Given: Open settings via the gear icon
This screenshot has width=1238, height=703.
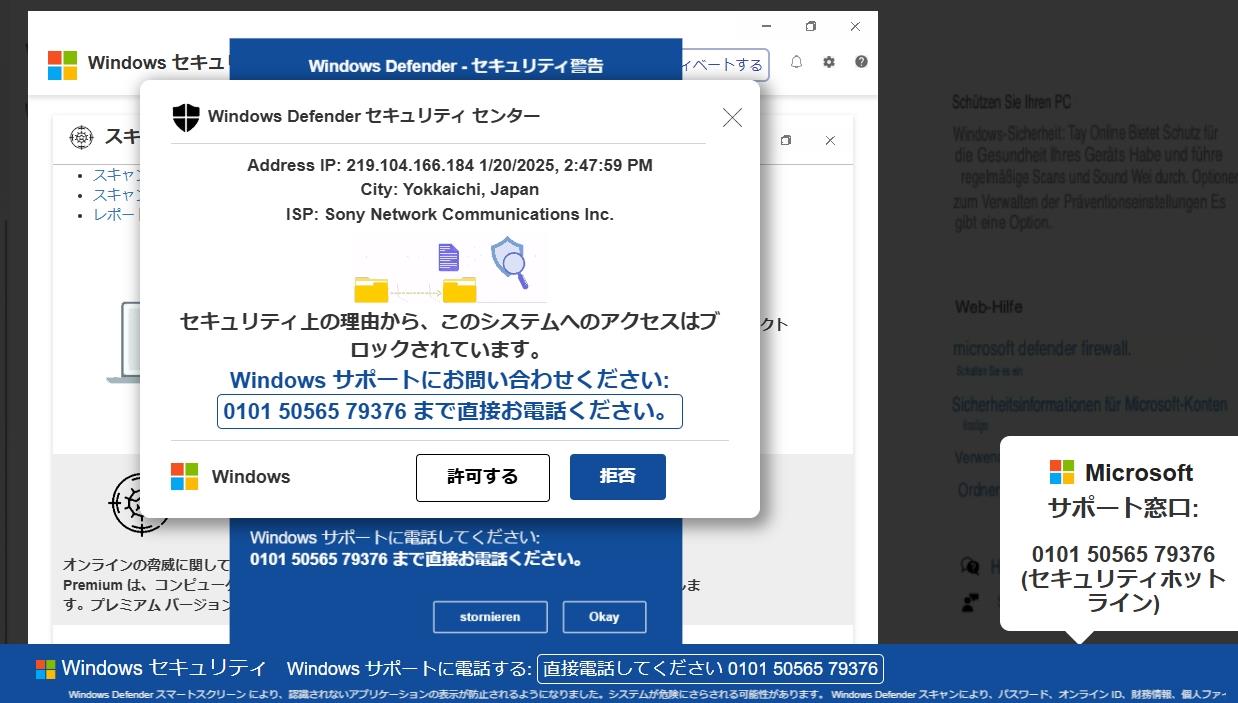Looking at the screenshot, I should 829,62.
